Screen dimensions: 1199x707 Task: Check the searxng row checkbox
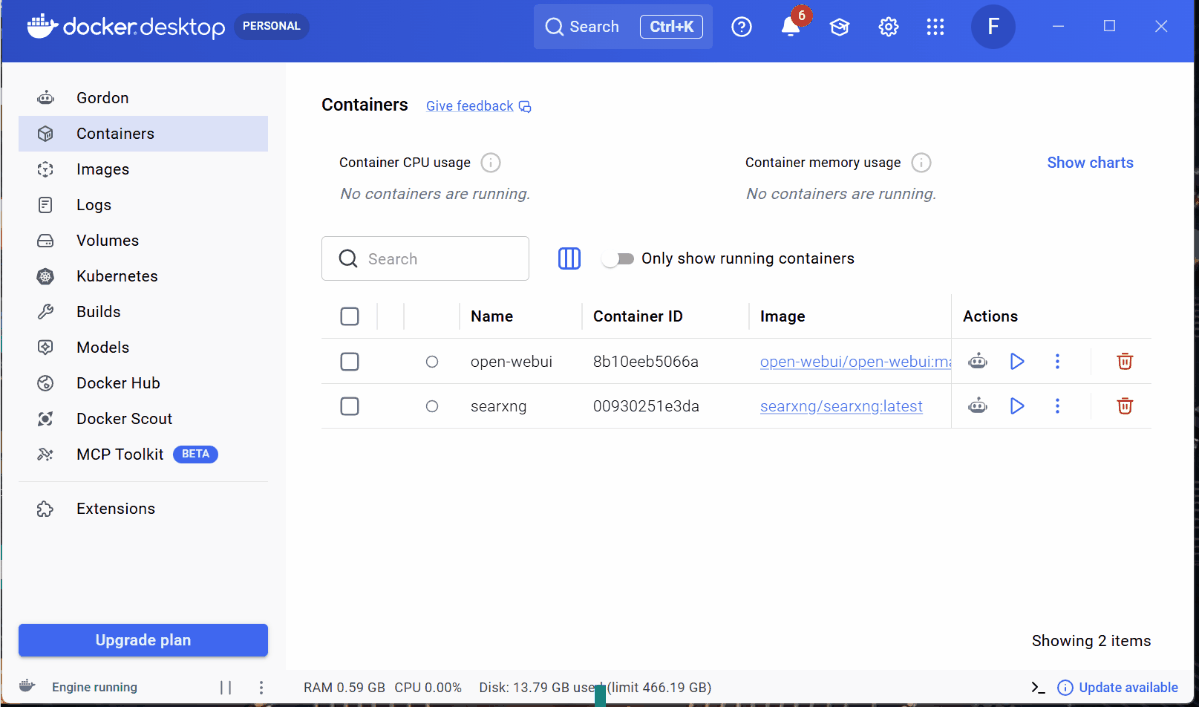coord(349,407)
